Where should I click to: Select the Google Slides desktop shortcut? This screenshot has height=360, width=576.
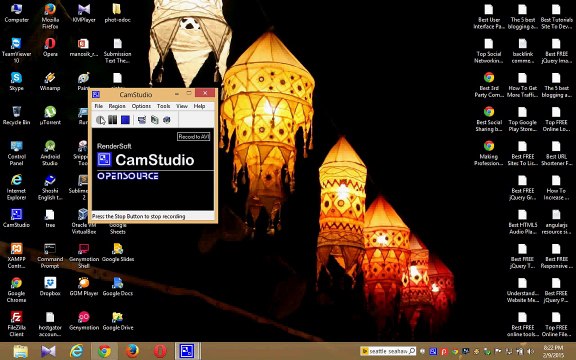[118, 252]
